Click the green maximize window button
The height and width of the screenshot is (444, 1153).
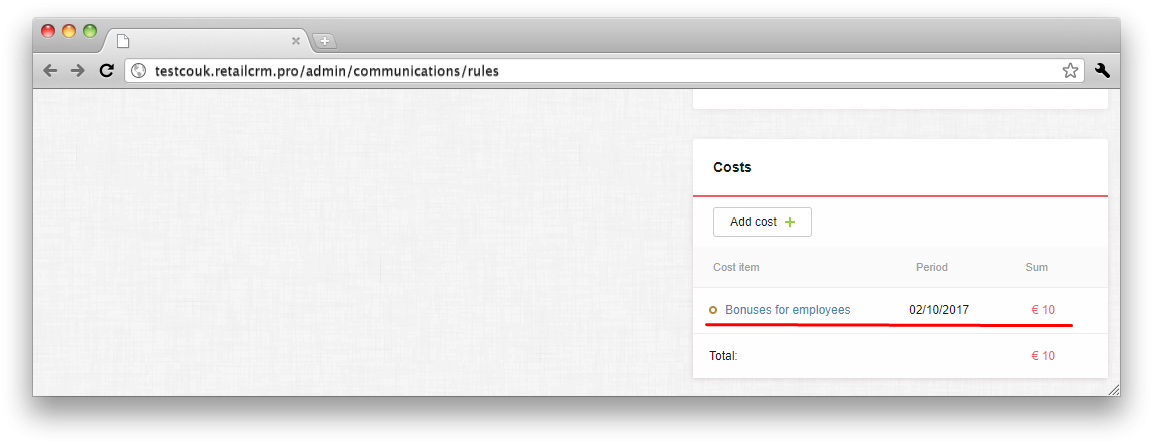pos(90,31)
